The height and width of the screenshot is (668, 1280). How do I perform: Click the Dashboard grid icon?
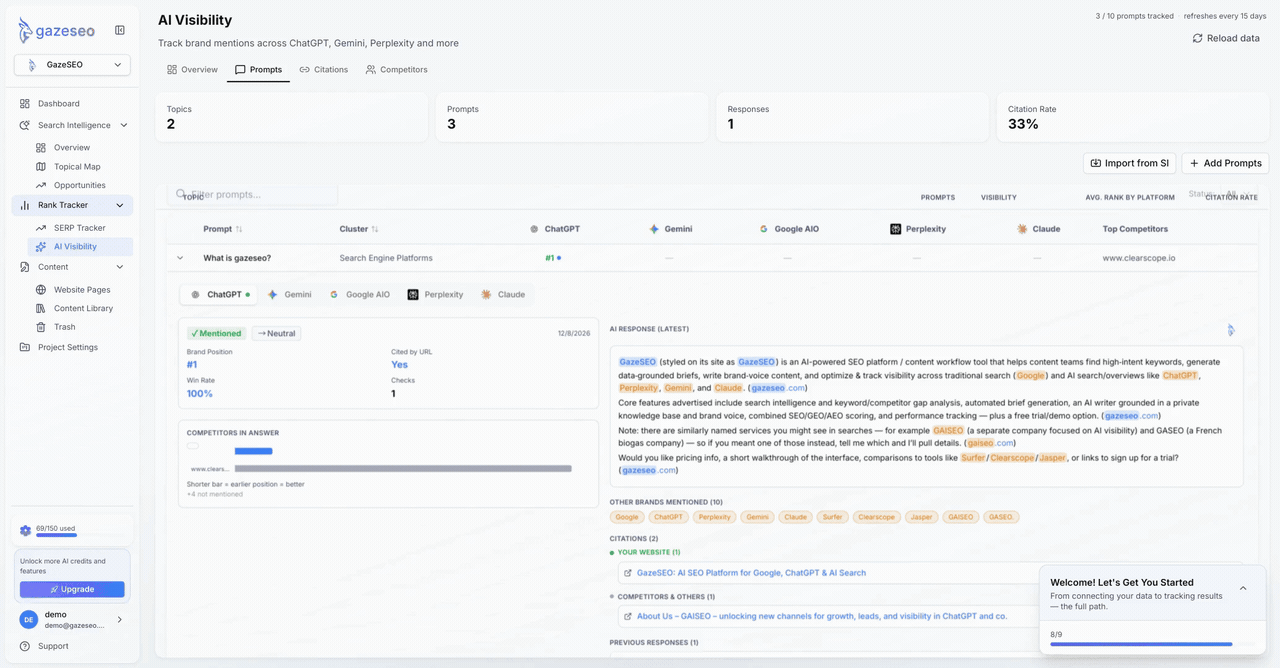(25, 104)
